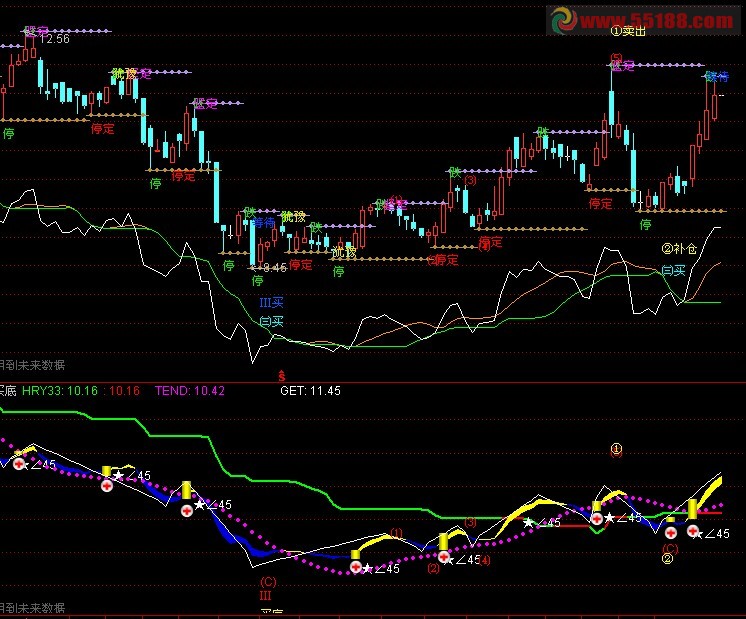Click the leftmost red plus marker
The image size is (746, 619).
point(19,464)
